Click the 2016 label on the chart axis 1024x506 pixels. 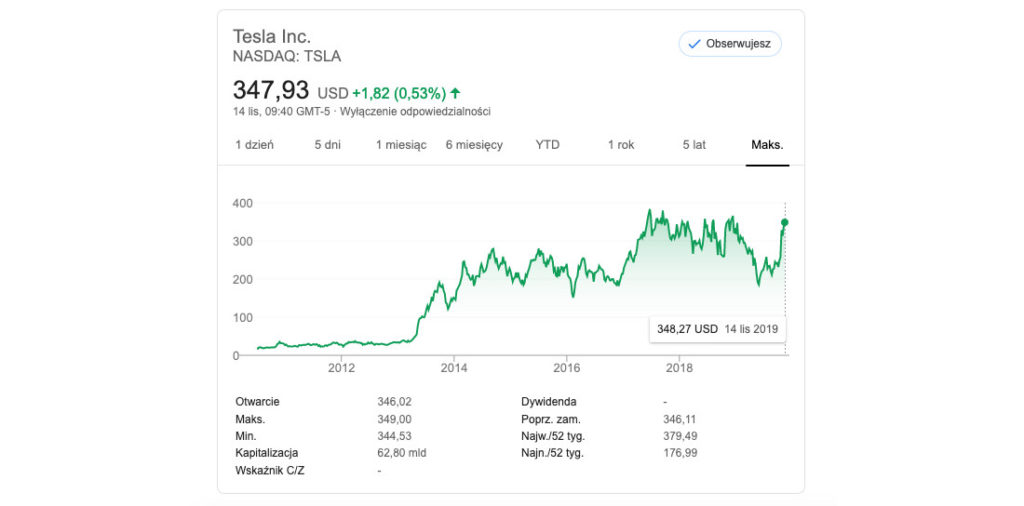(x=567, y=368)
